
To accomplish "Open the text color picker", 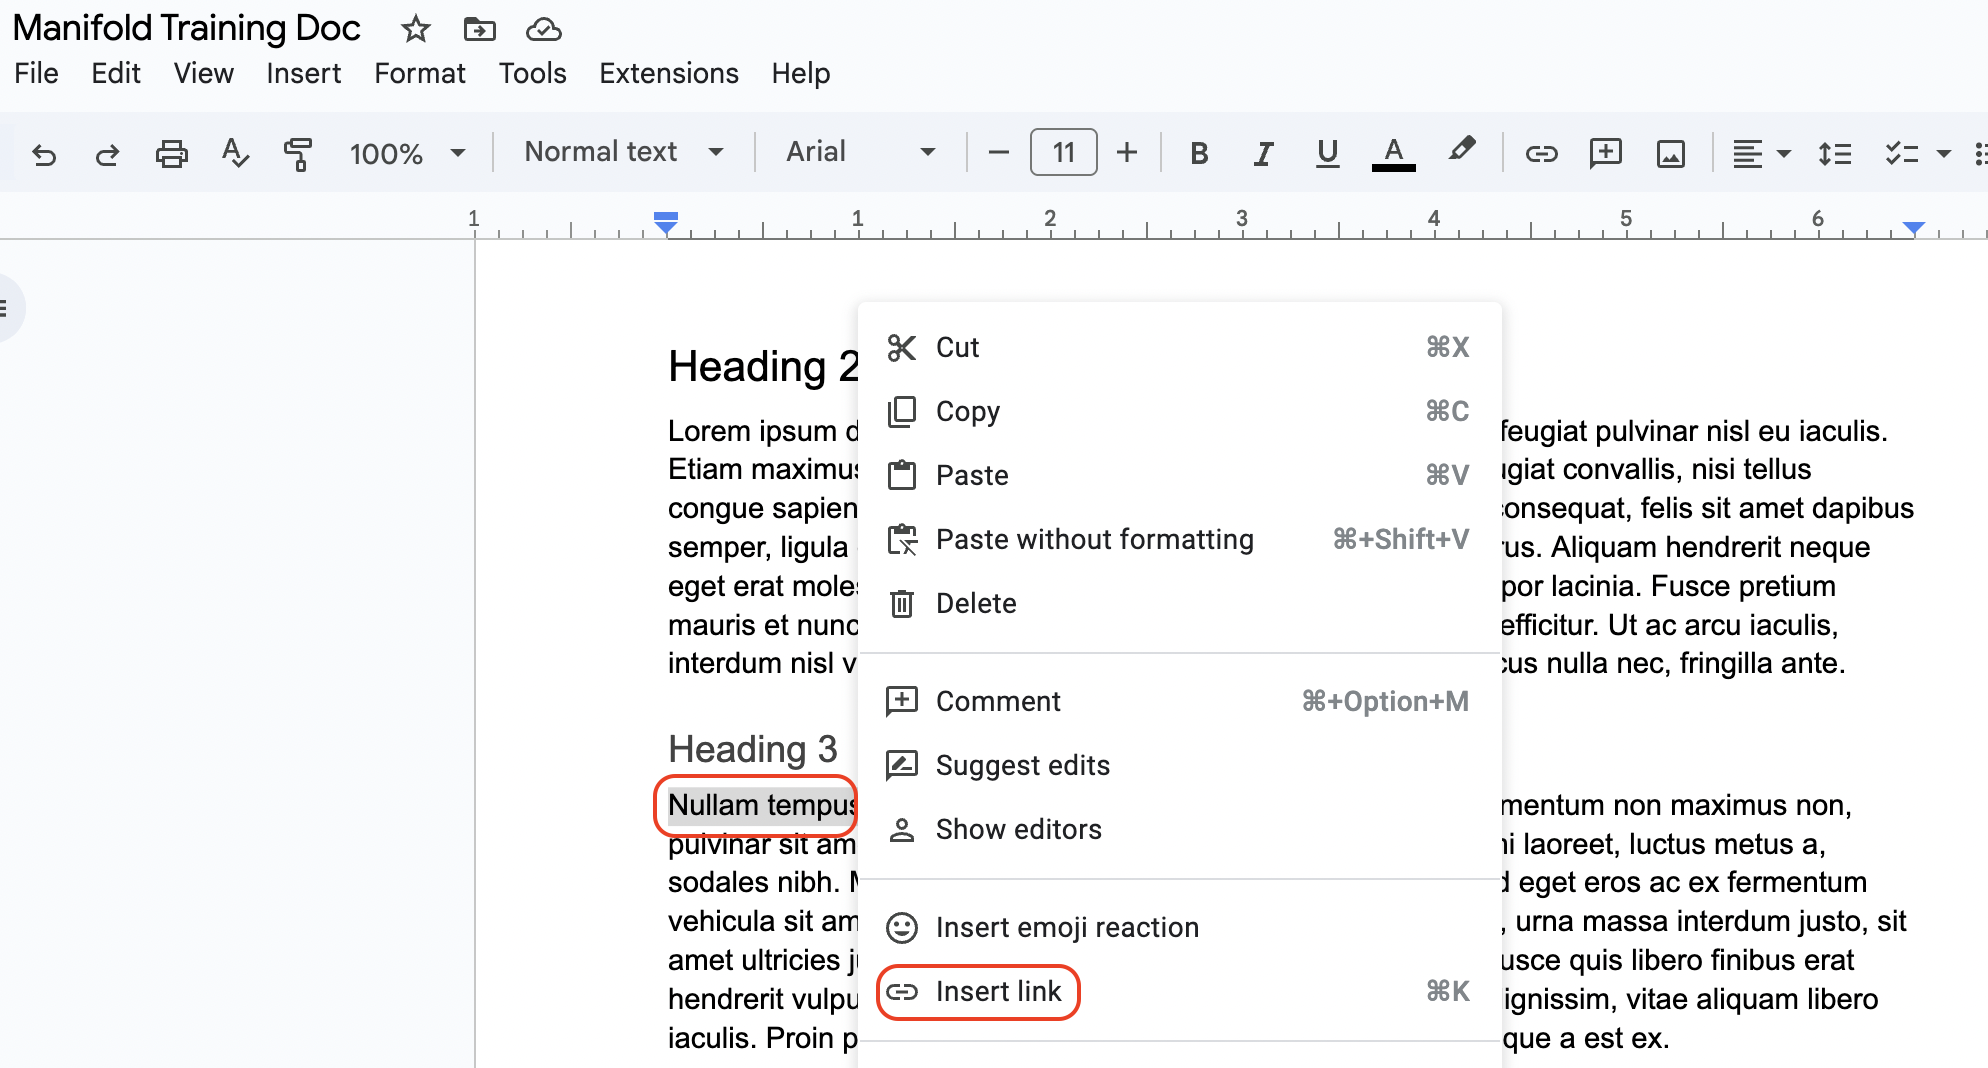I will [1392, 153].
